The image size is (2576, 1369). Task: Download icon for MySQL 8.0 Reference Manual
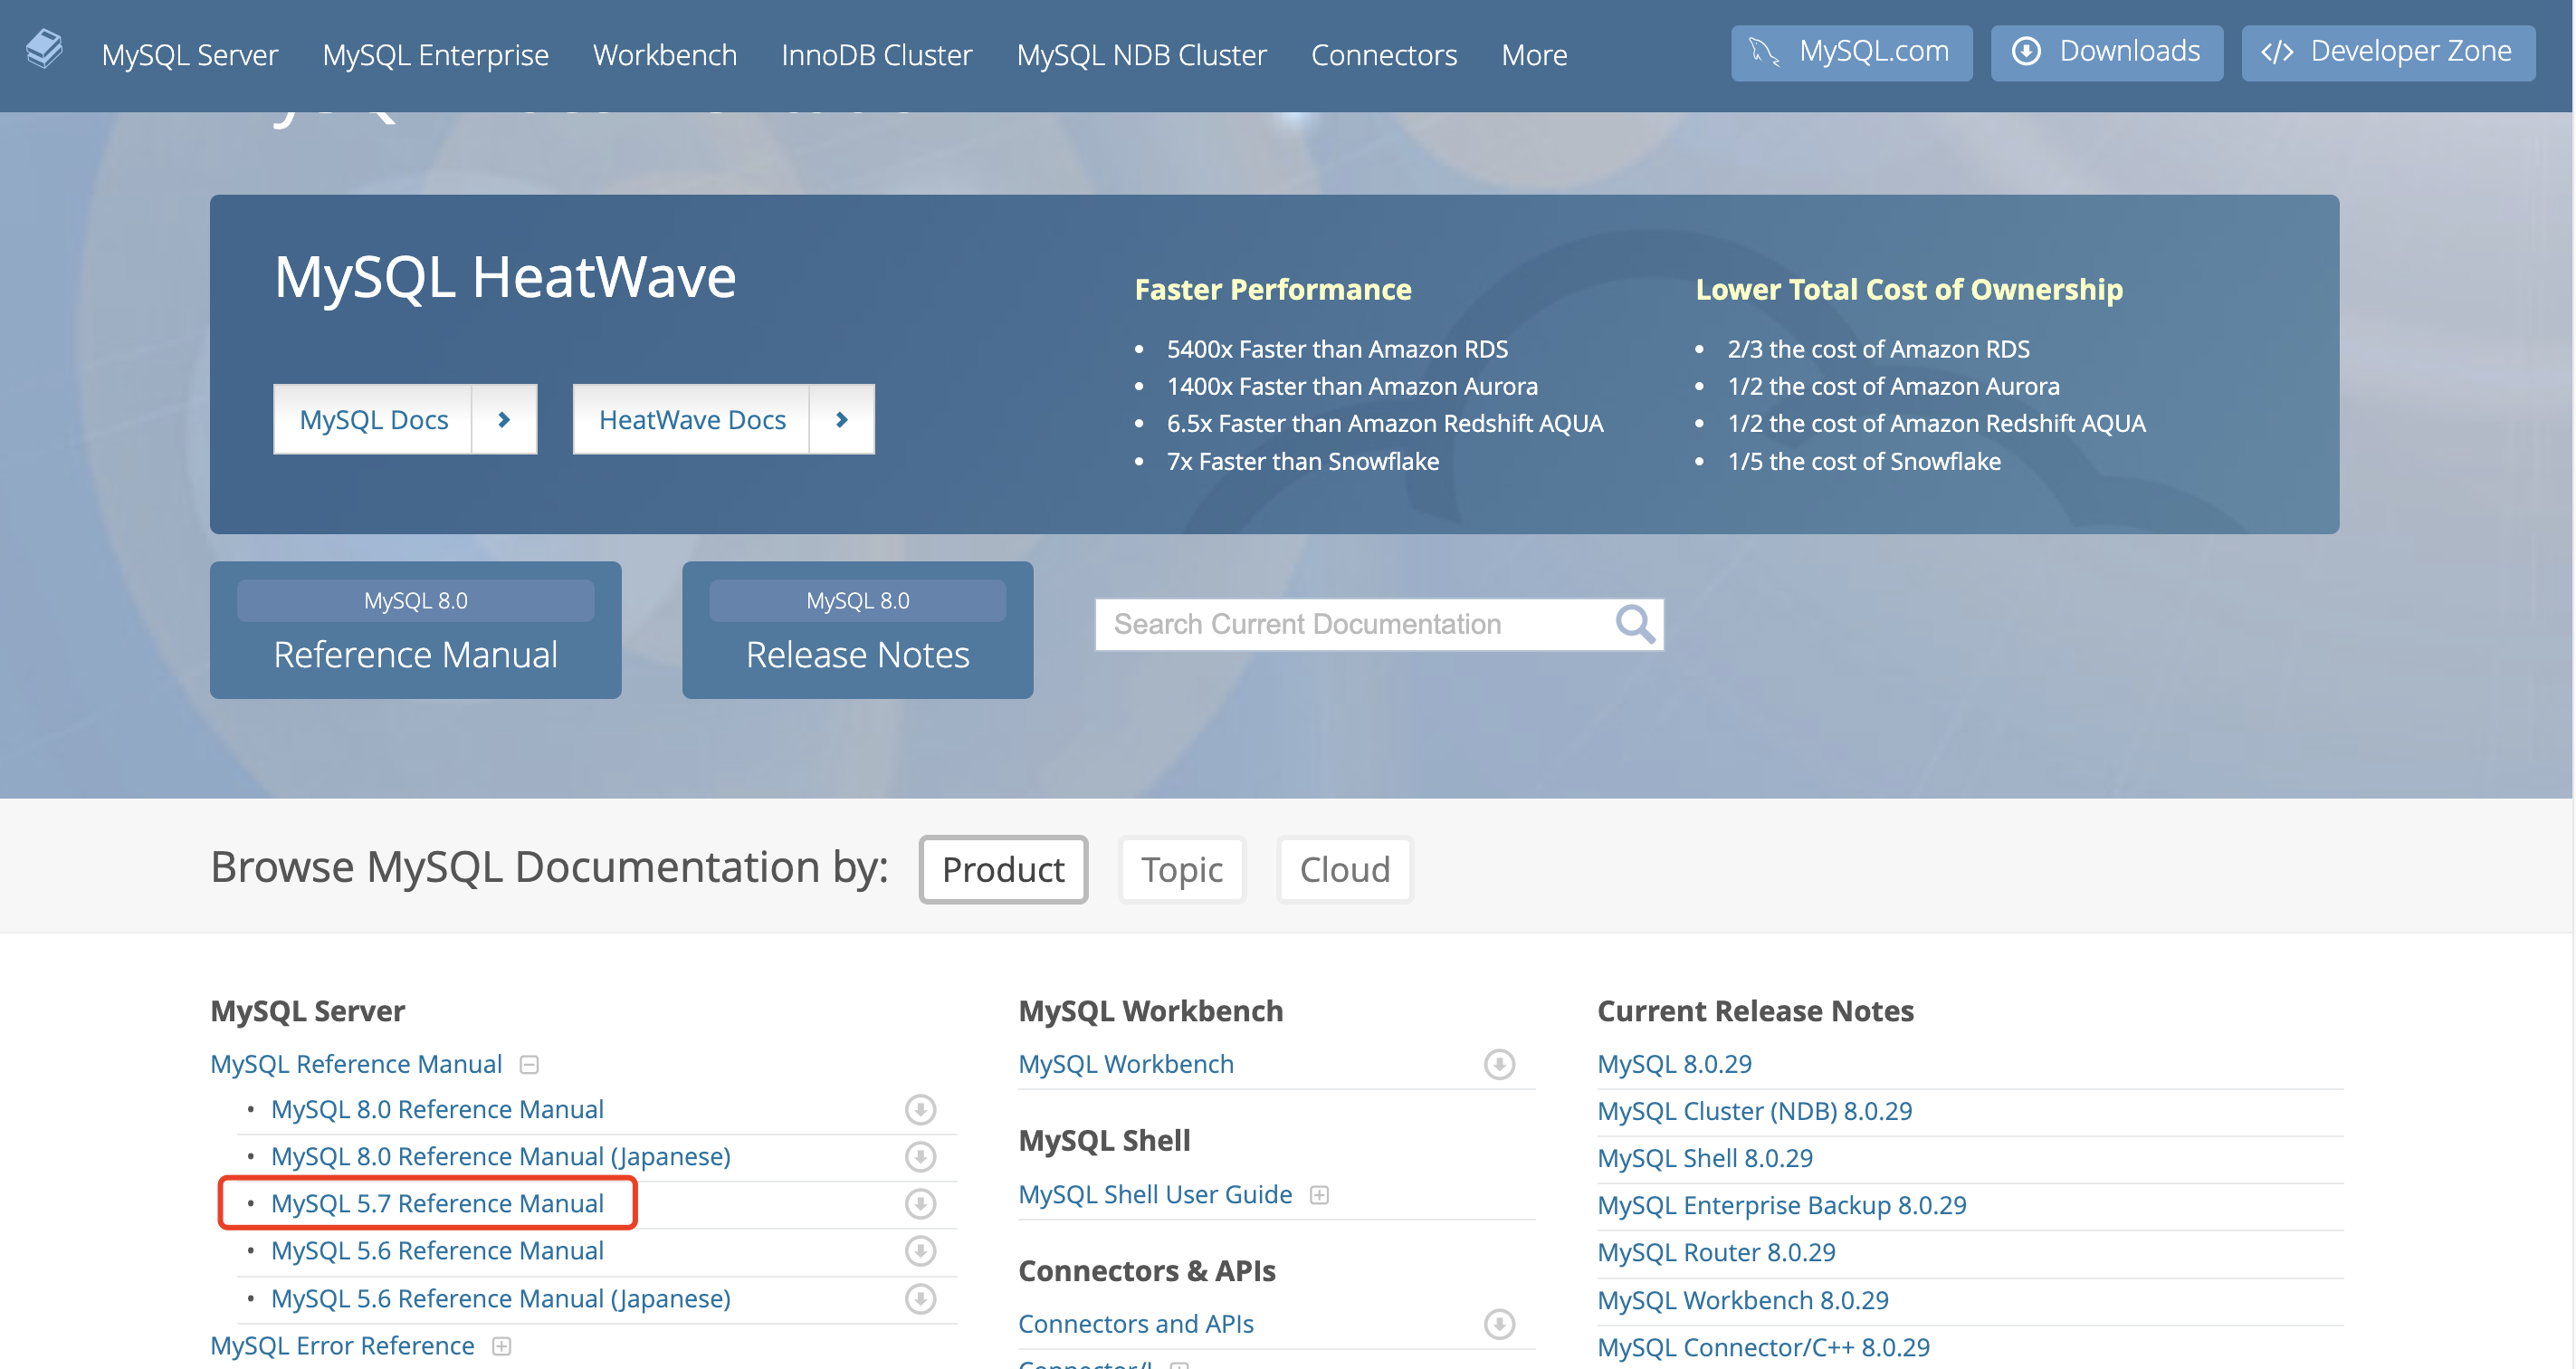click(x=920, y=1110)
